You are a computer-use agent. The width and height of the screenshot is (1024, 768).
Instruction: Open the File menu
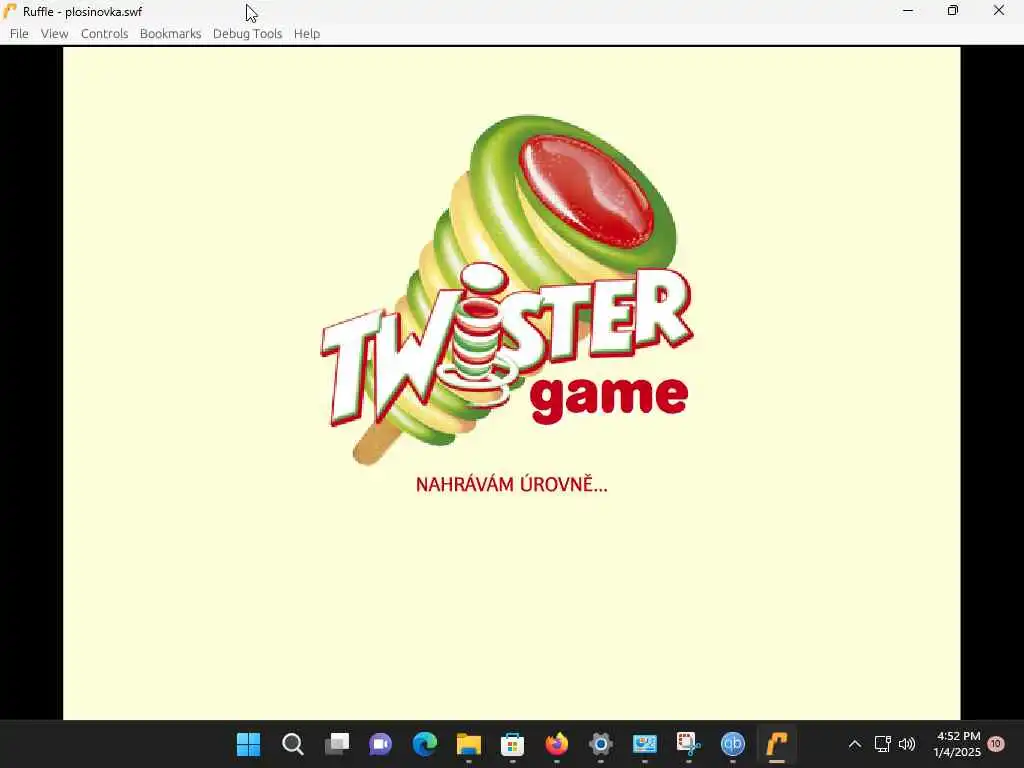[19, 33]
